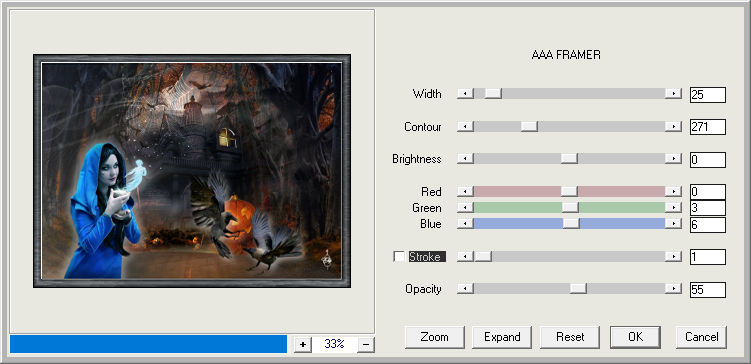Click the Expand button
The height and width of the screenshot is (364, 751).
coord(502,337)
